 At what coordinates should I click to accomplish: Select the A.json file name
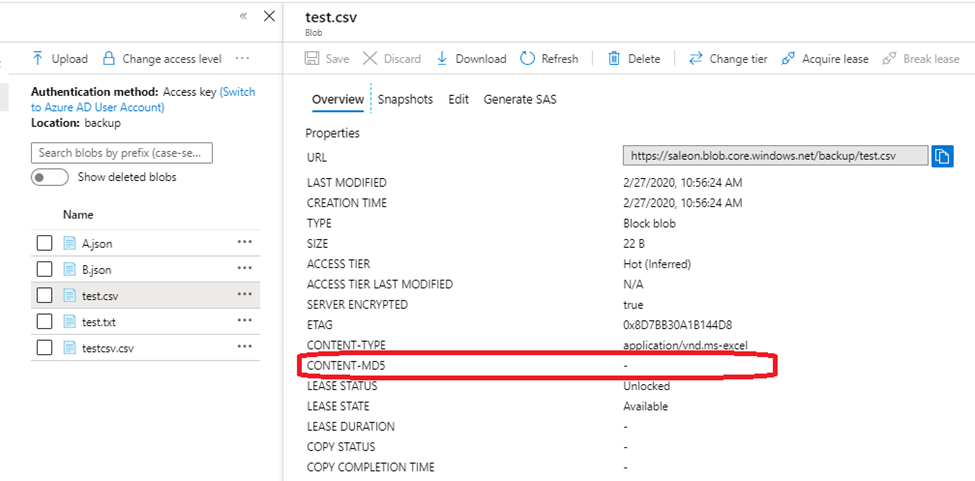tap(97, 244)
